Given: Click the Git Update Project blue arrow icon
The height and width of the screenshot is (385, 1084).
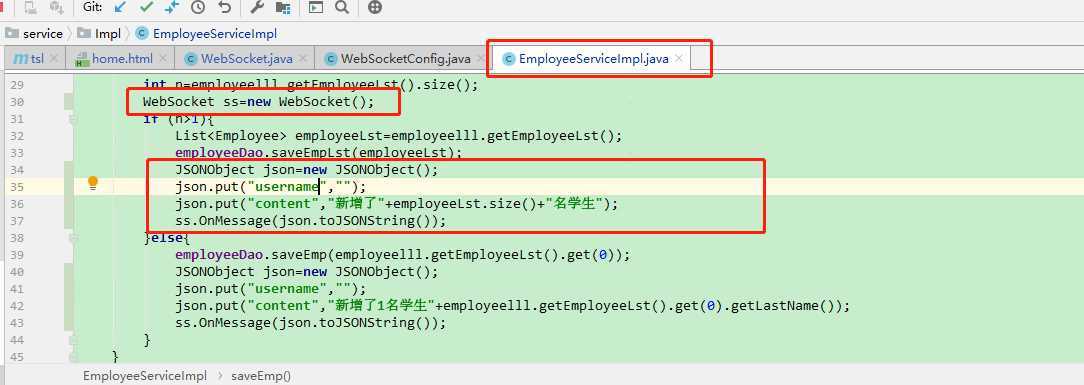Looking at the screenshot, I should tap(120, 7).
